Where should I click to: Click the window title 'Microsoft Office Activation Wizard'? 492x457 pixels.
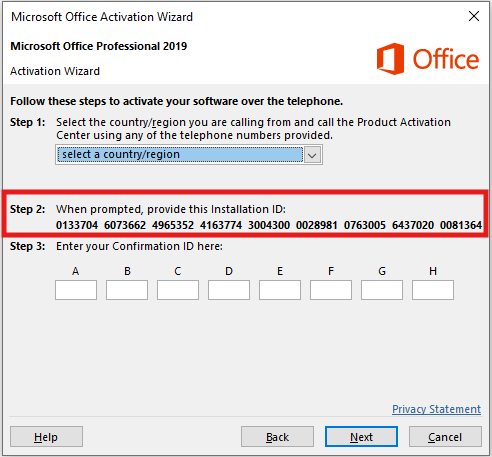[102, 17]
